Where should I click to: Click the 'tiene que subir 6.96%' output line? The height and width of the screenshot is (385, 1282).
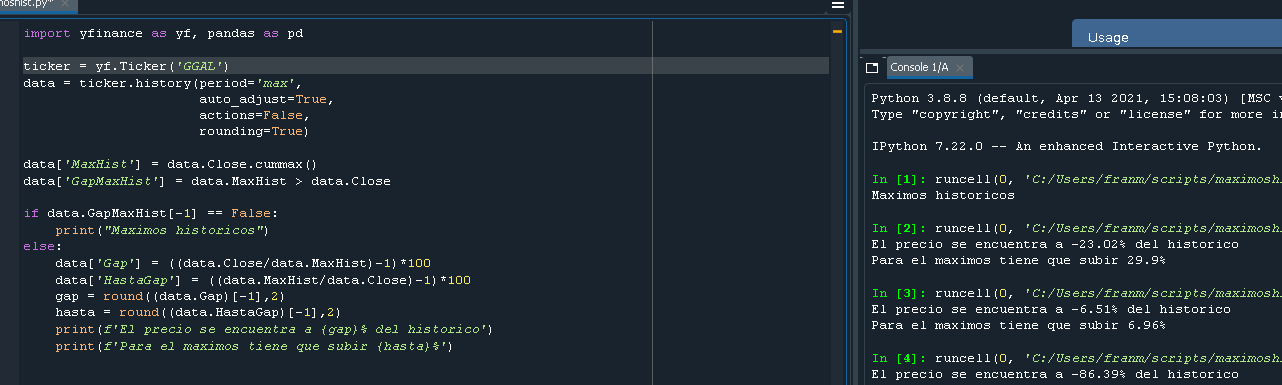coord(1018,325)
